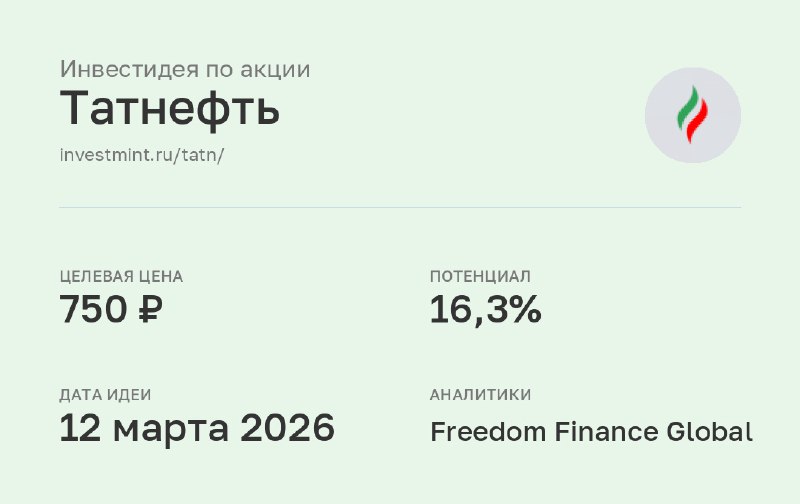800x504 pixels.
Task: Click the ЦЕЛЕВАЯ ЦЕНА label
Action: click(121, 276)
